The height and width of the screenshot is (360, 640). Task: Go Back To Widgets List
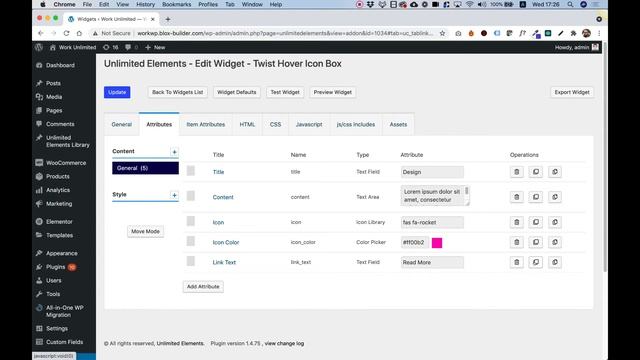tap(178, 92)
